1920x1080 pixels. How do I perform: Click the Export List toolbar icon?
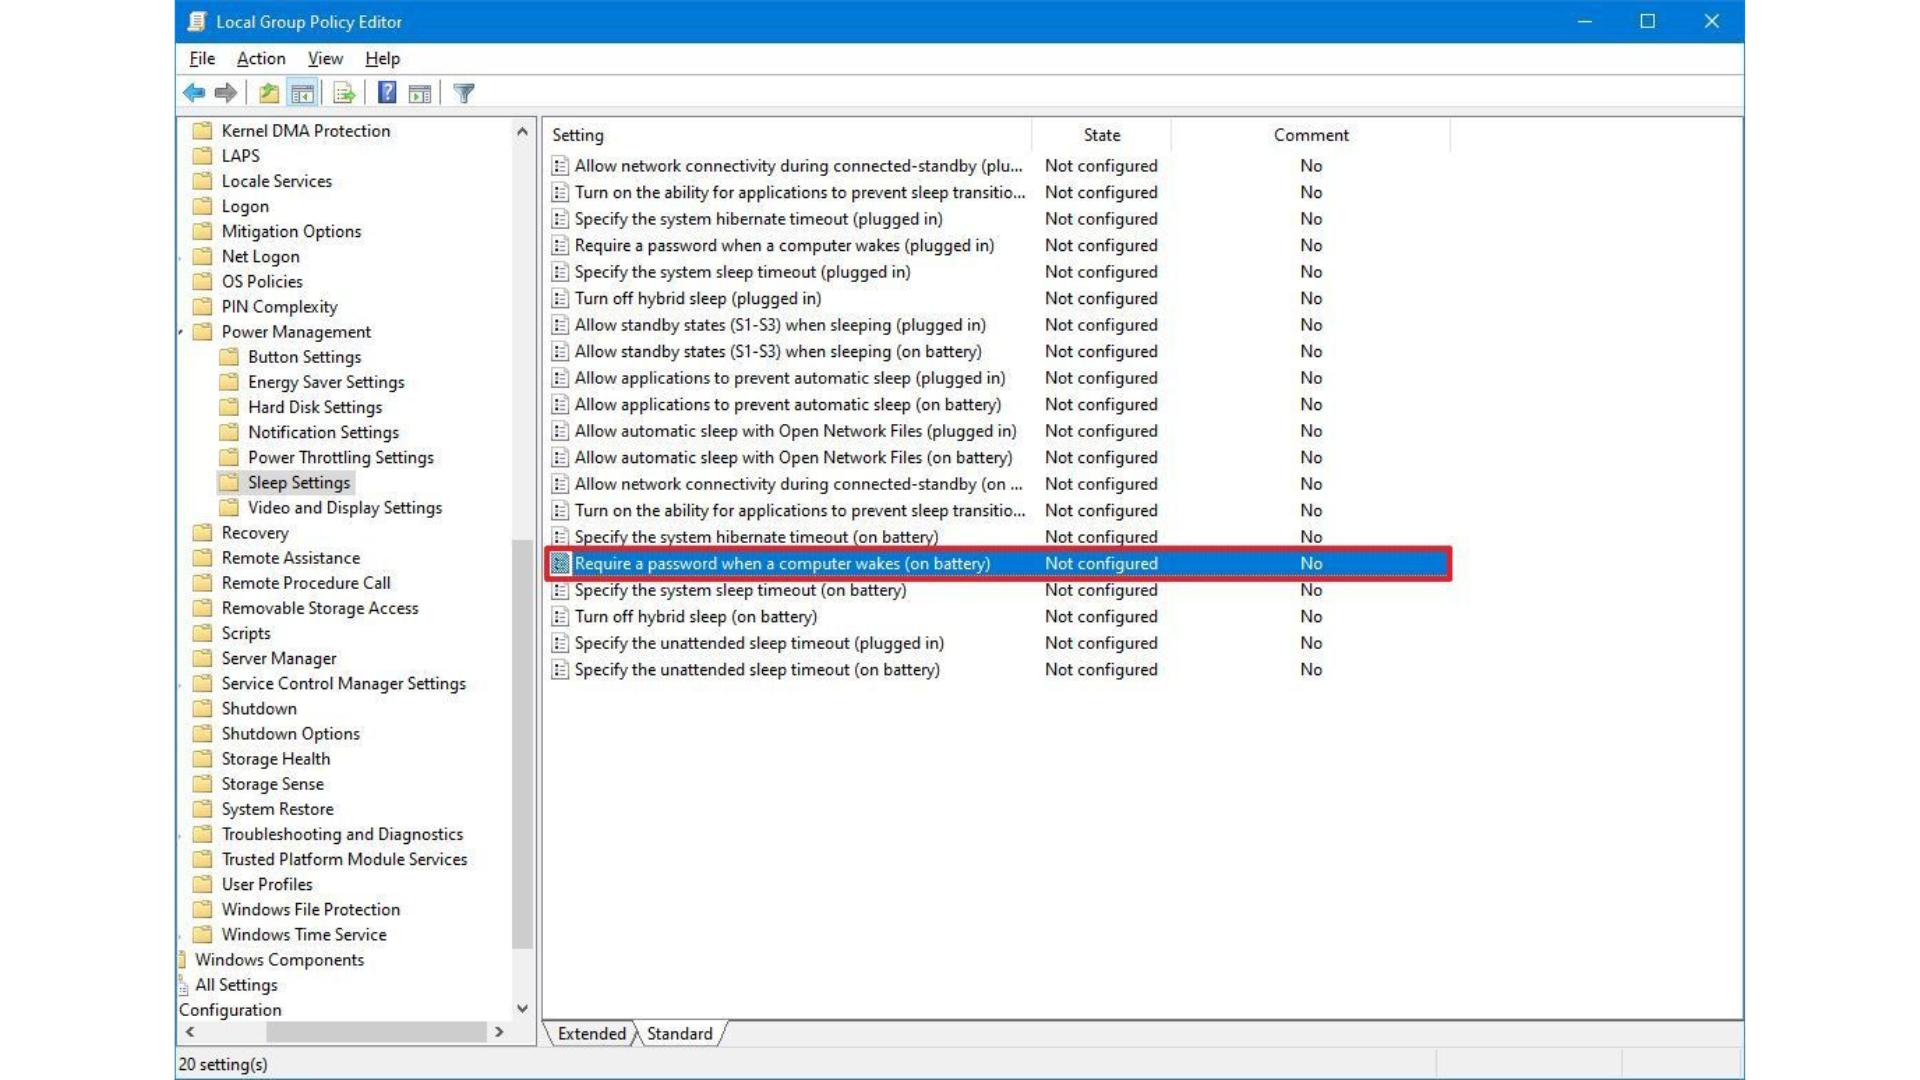point(343,93)
